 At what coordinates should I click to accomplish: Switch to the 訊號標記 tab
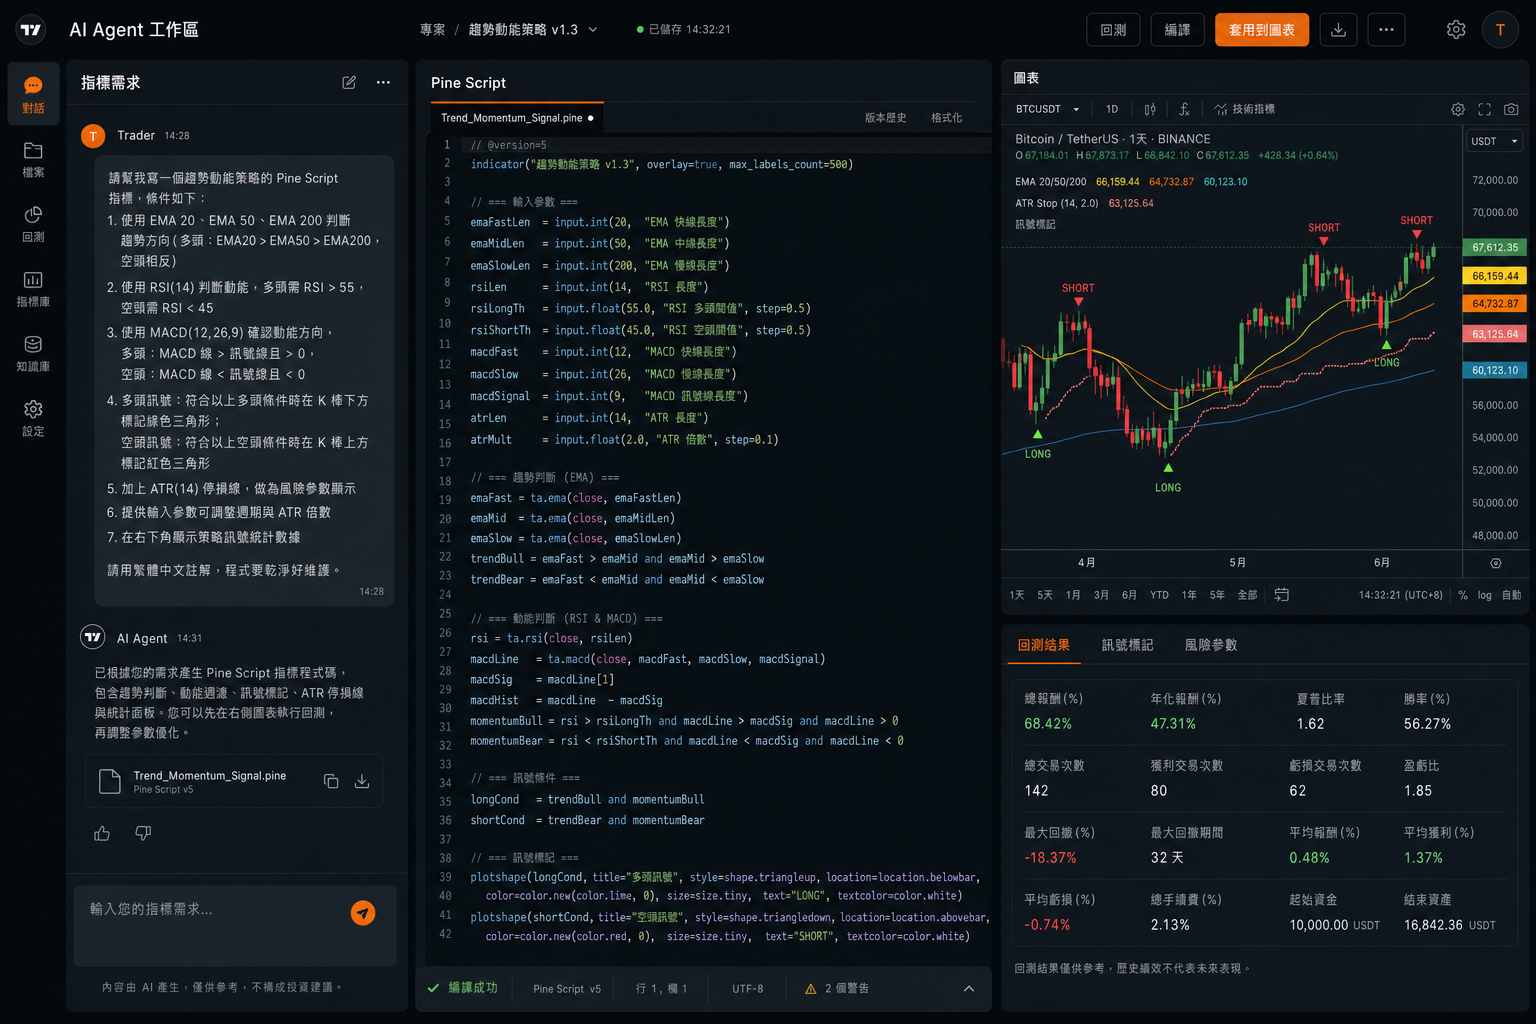point(1128,645)
